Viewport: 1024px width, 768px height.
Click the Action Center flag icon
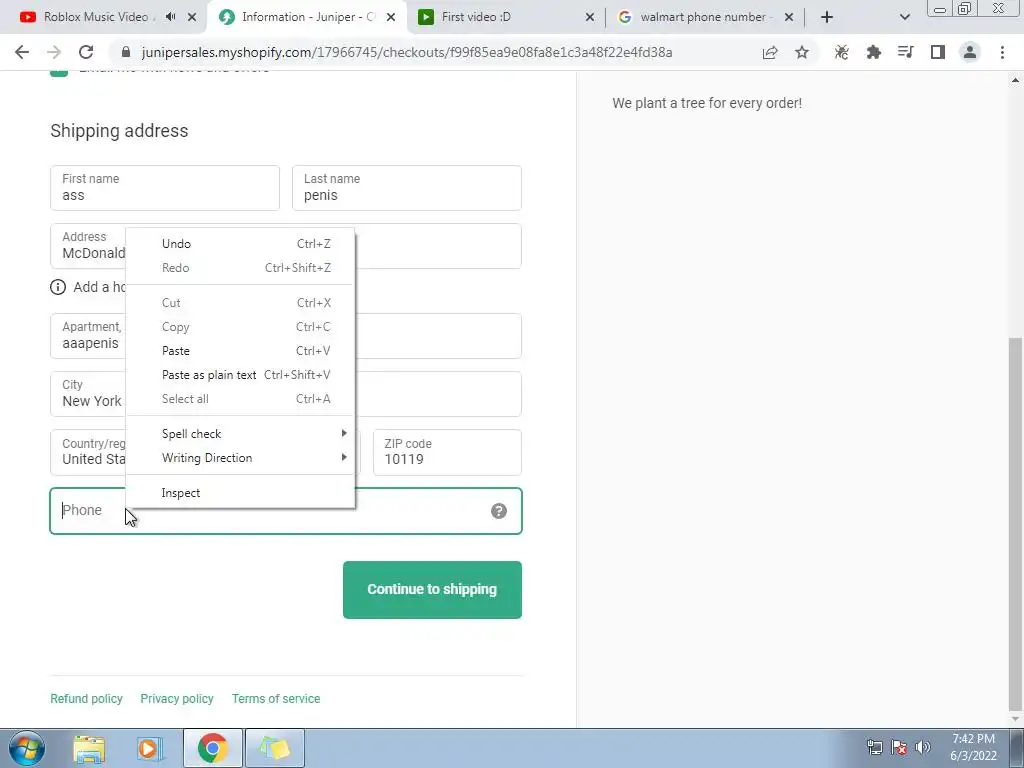pyautogui.click(x=899, y=747)
